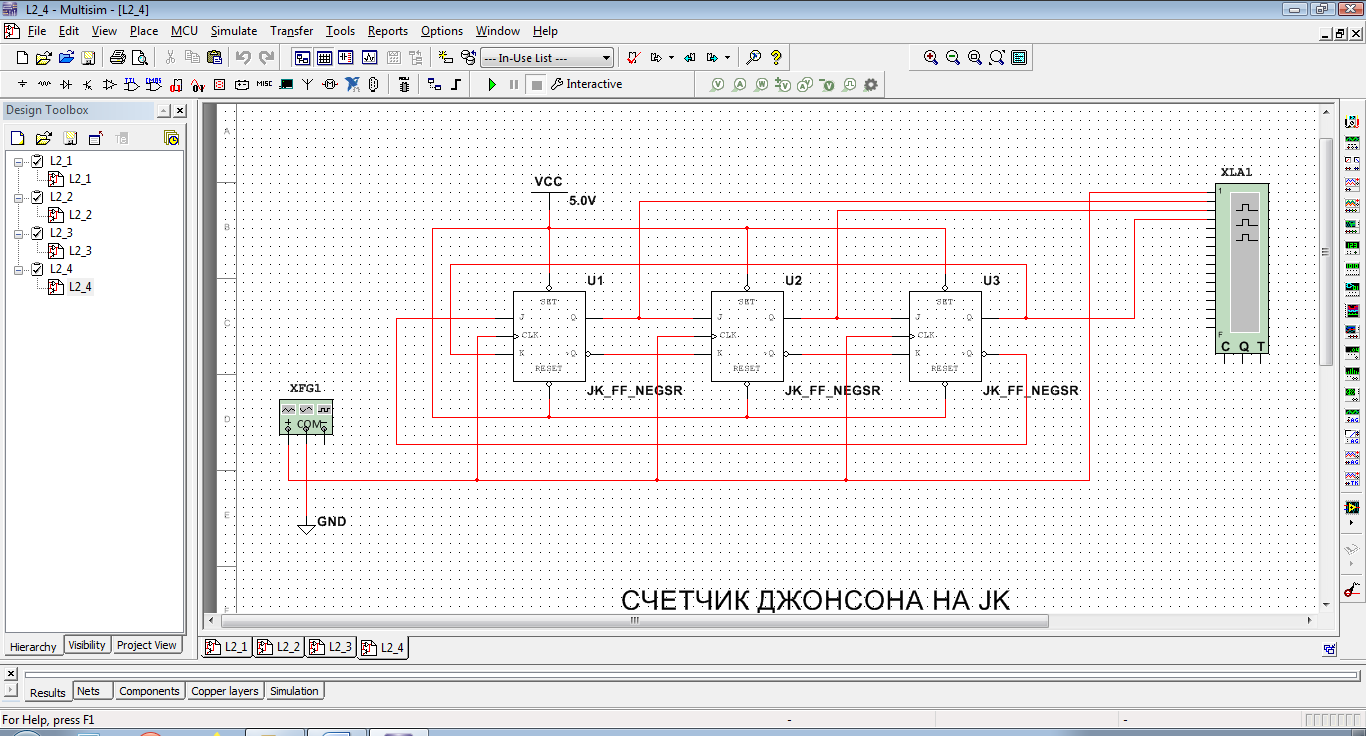Click the Zoom to Area icon

coord(975,58)
